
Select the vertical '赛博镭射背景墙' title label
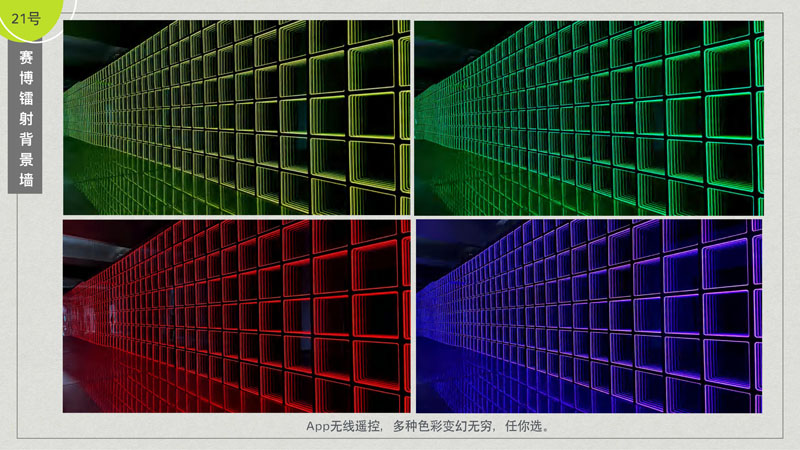point(25,117)
